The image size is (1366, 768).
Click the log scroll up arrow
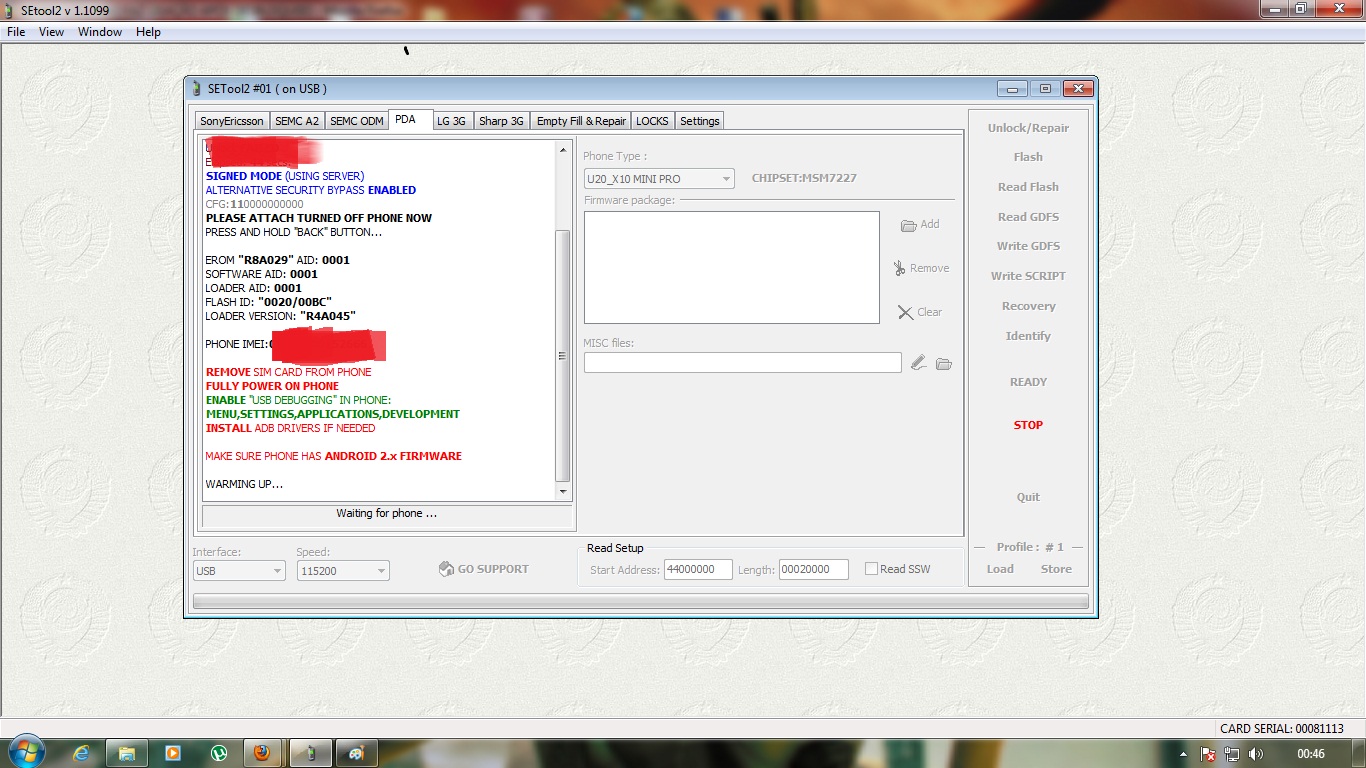[x=563, y=150]
